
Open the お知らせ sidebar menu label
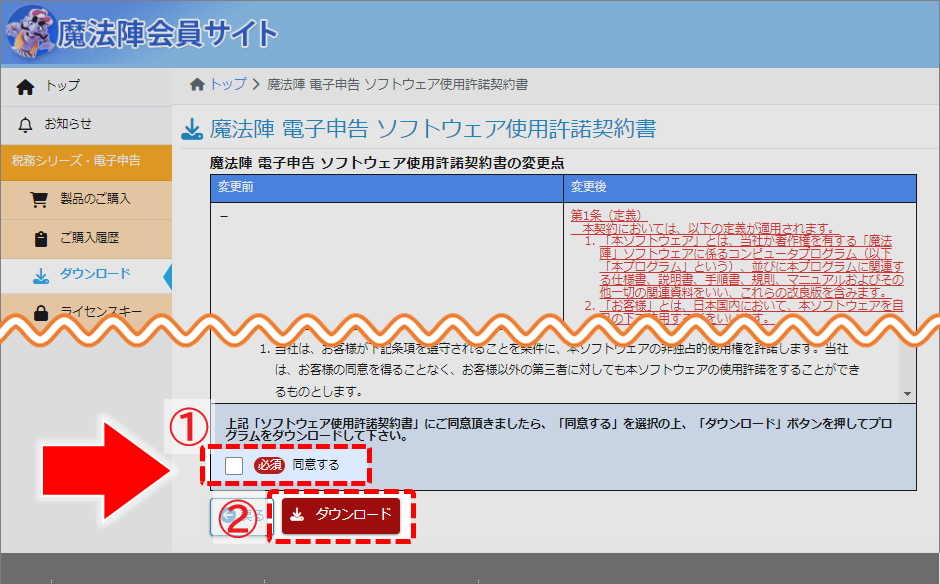(x=68, y=124)
